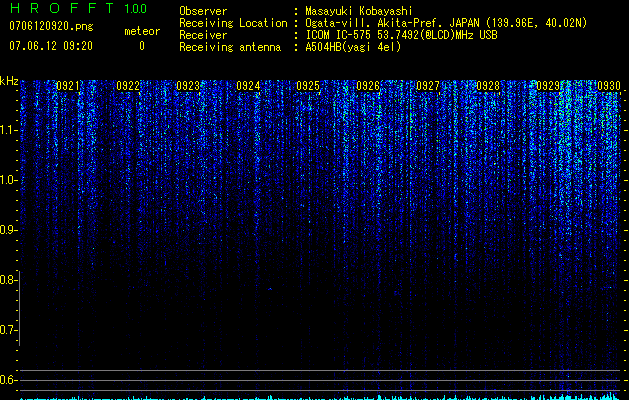
Task: Click the vertical gray range bar near 0.7 kHz
Action: pyautogui.click(x=19, y=308)
